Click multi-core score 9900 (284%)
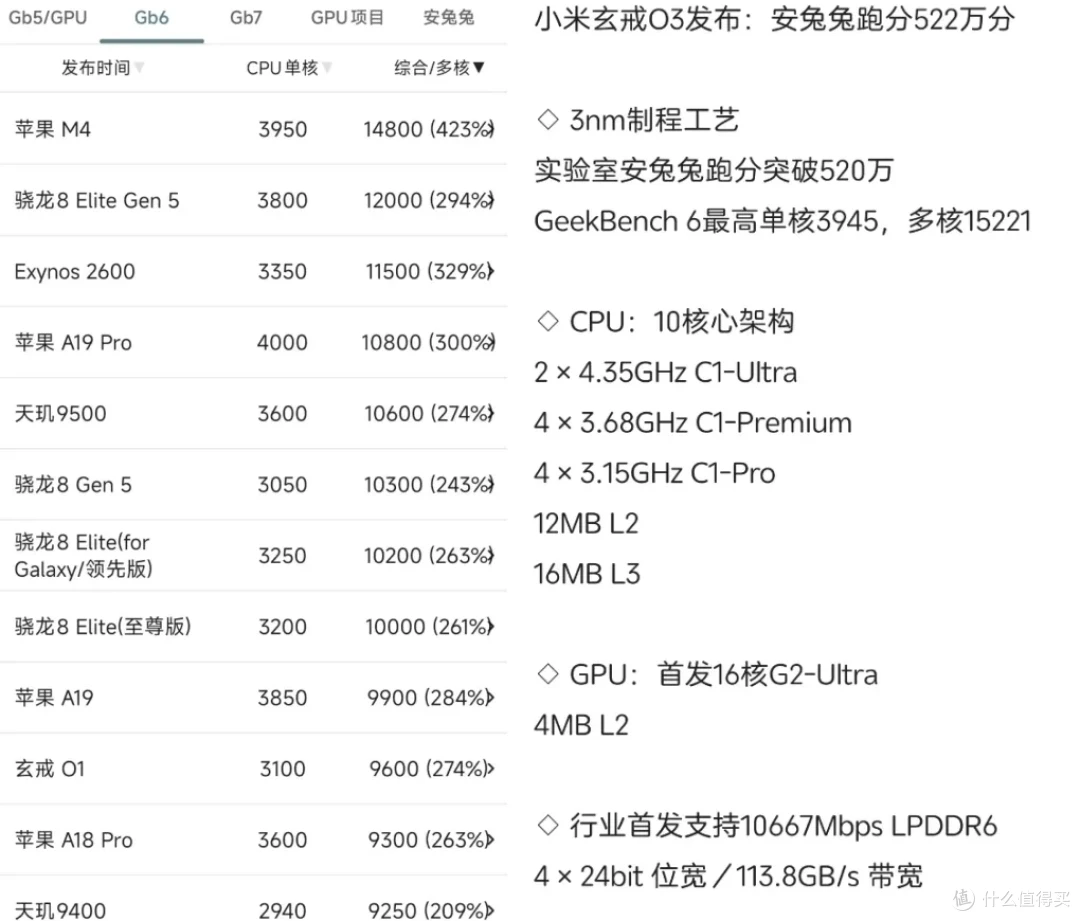Viewport: 1080px width, 921px height. click(x=426, y=698)
